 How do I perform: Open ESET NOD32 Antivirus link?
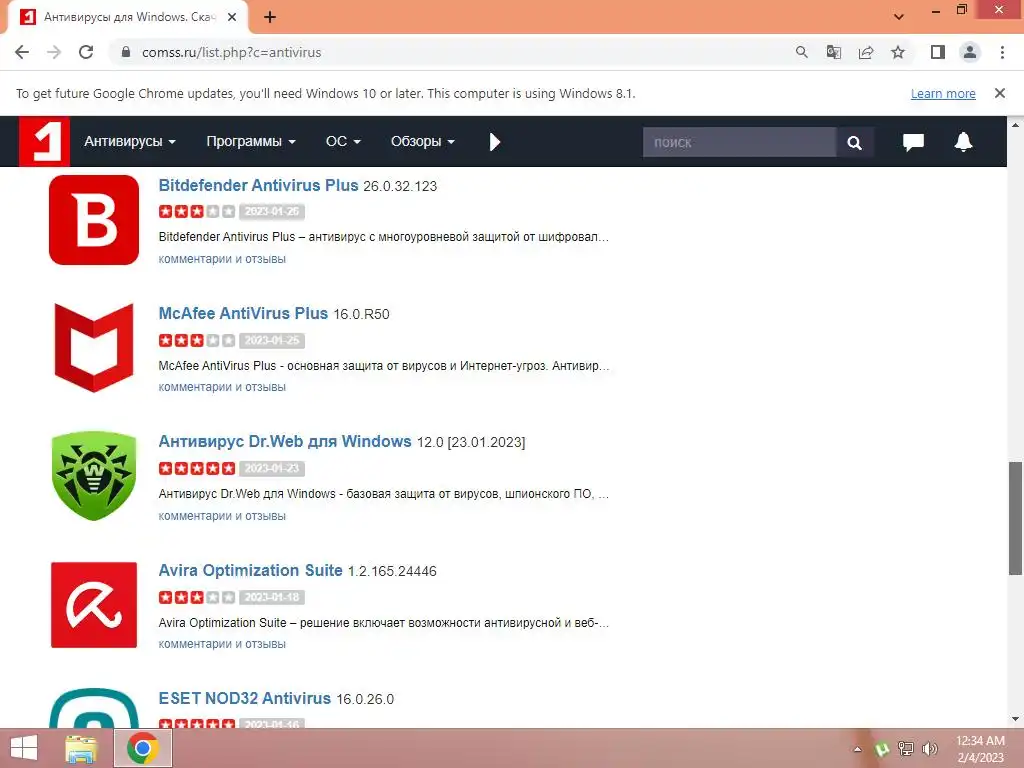(244, 698)
